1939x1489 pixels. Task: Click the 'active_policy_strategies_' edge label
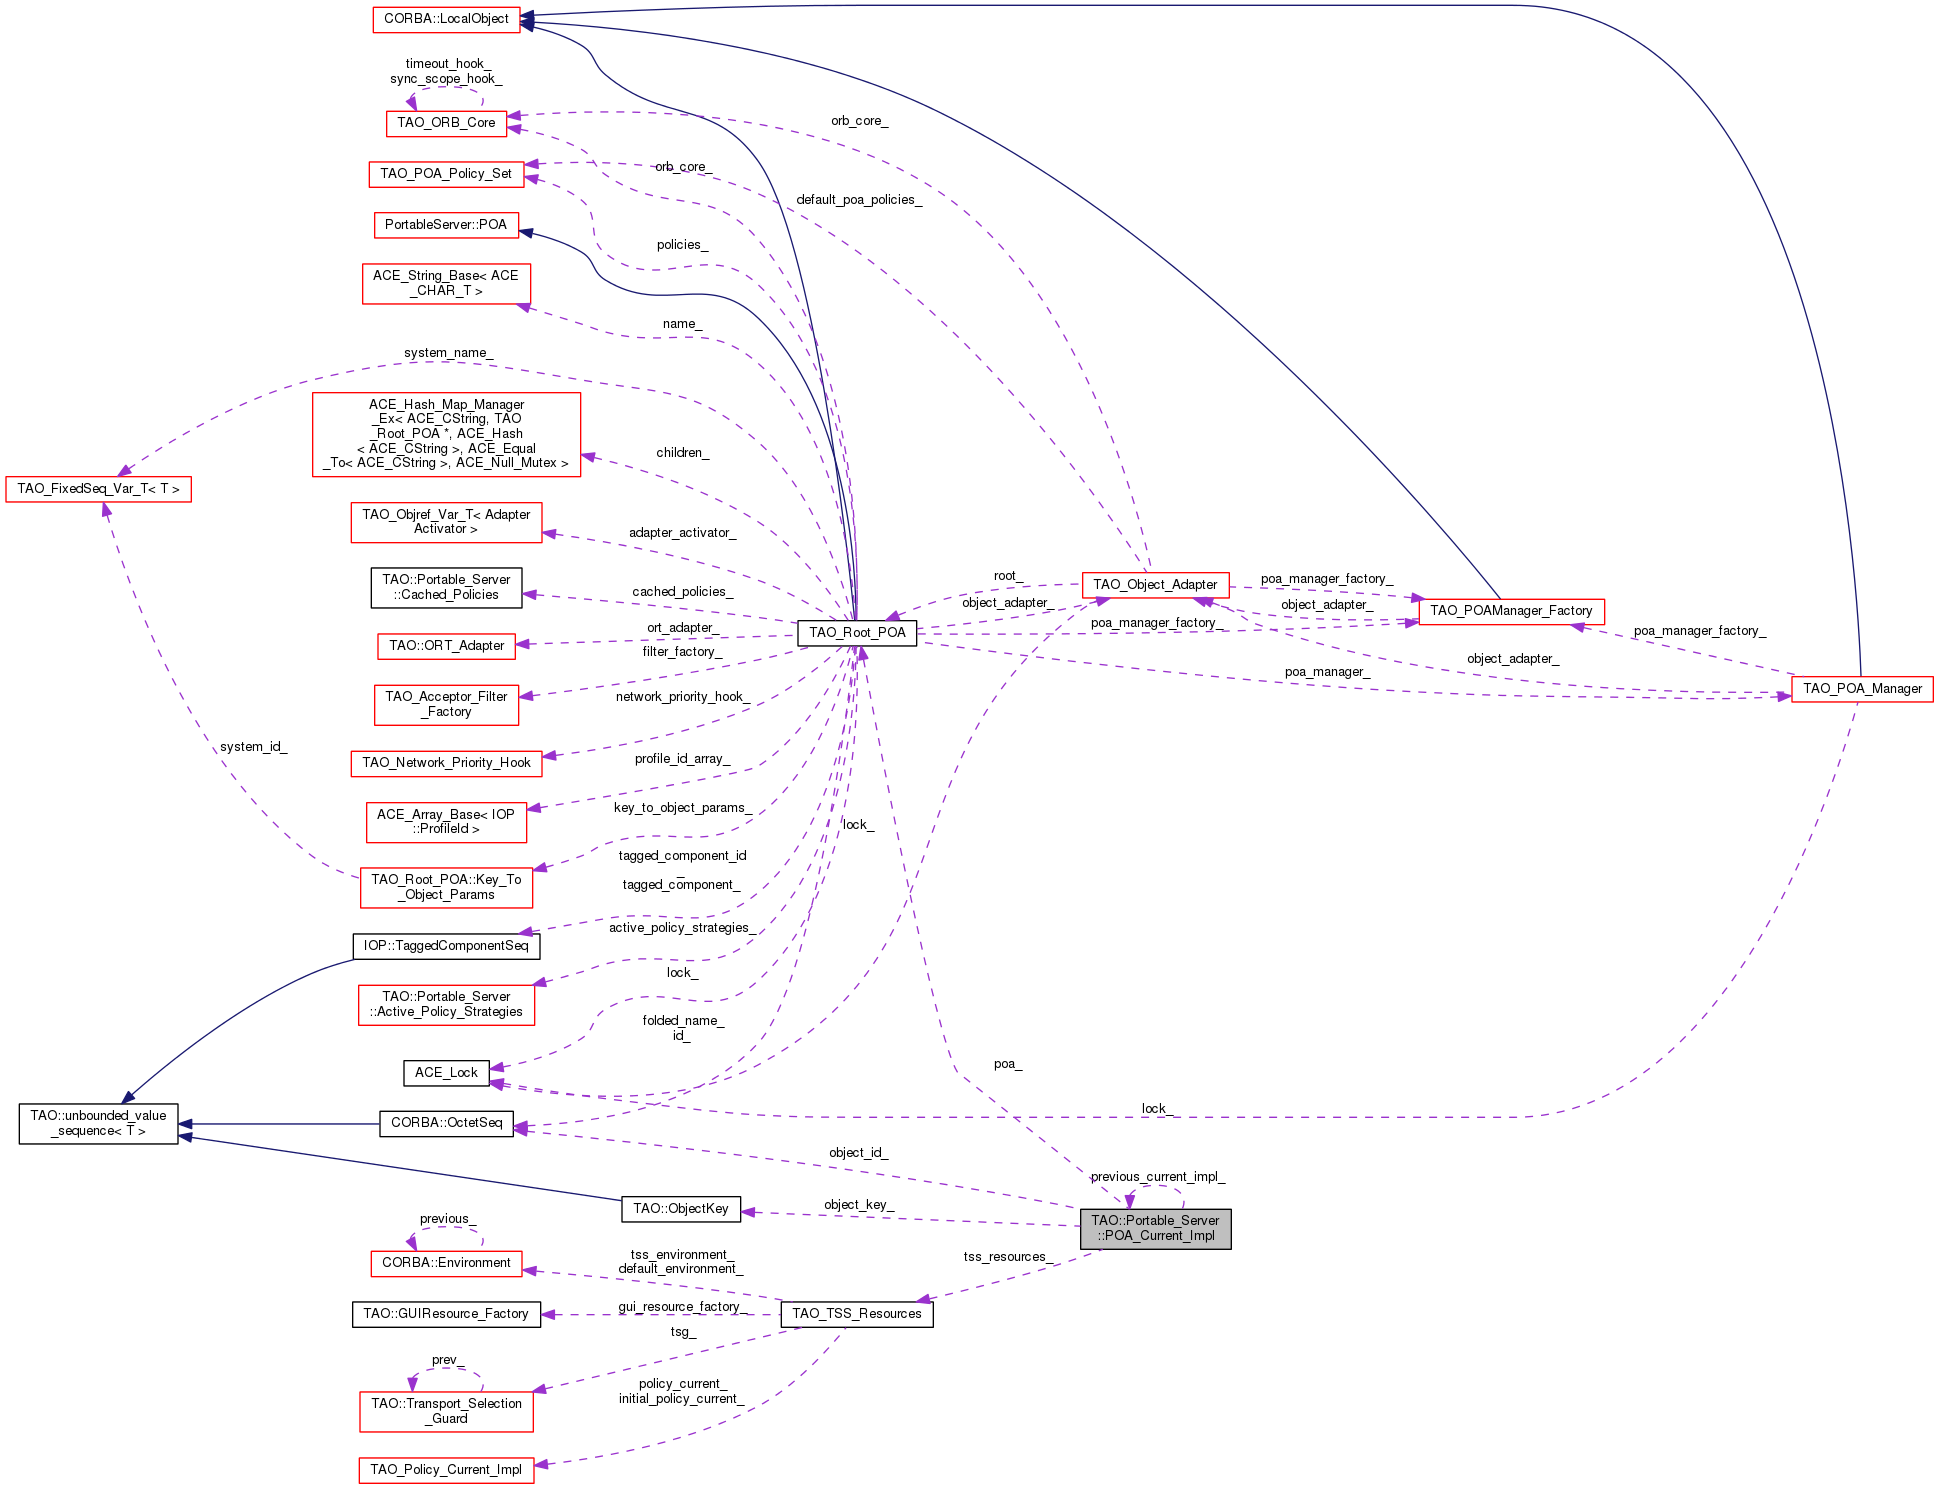tap(683, 928)
